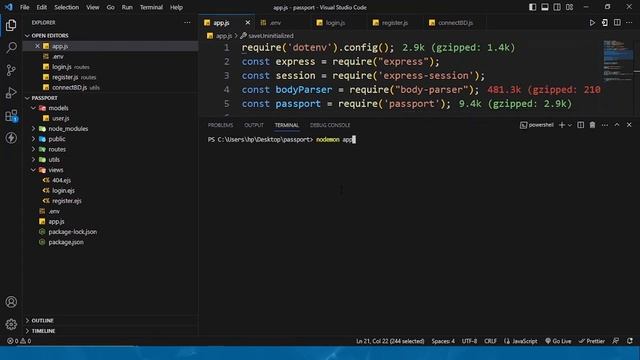Expand the public folder
The width and height of the screenshot is (640, 360).
point(33,139)
